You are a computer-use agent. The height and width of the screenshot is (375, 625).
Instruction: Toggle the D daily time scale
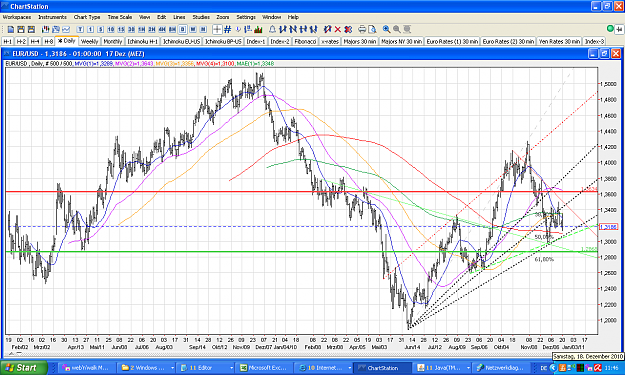coord(183,29)
